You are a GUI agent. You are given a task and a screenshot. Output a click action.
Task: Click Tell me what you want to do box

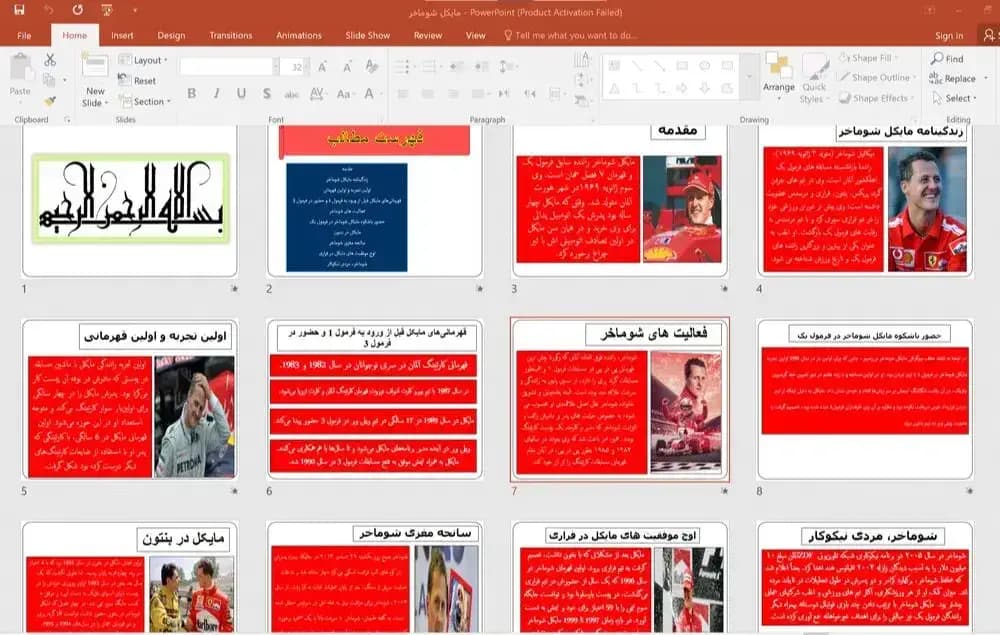571,36
